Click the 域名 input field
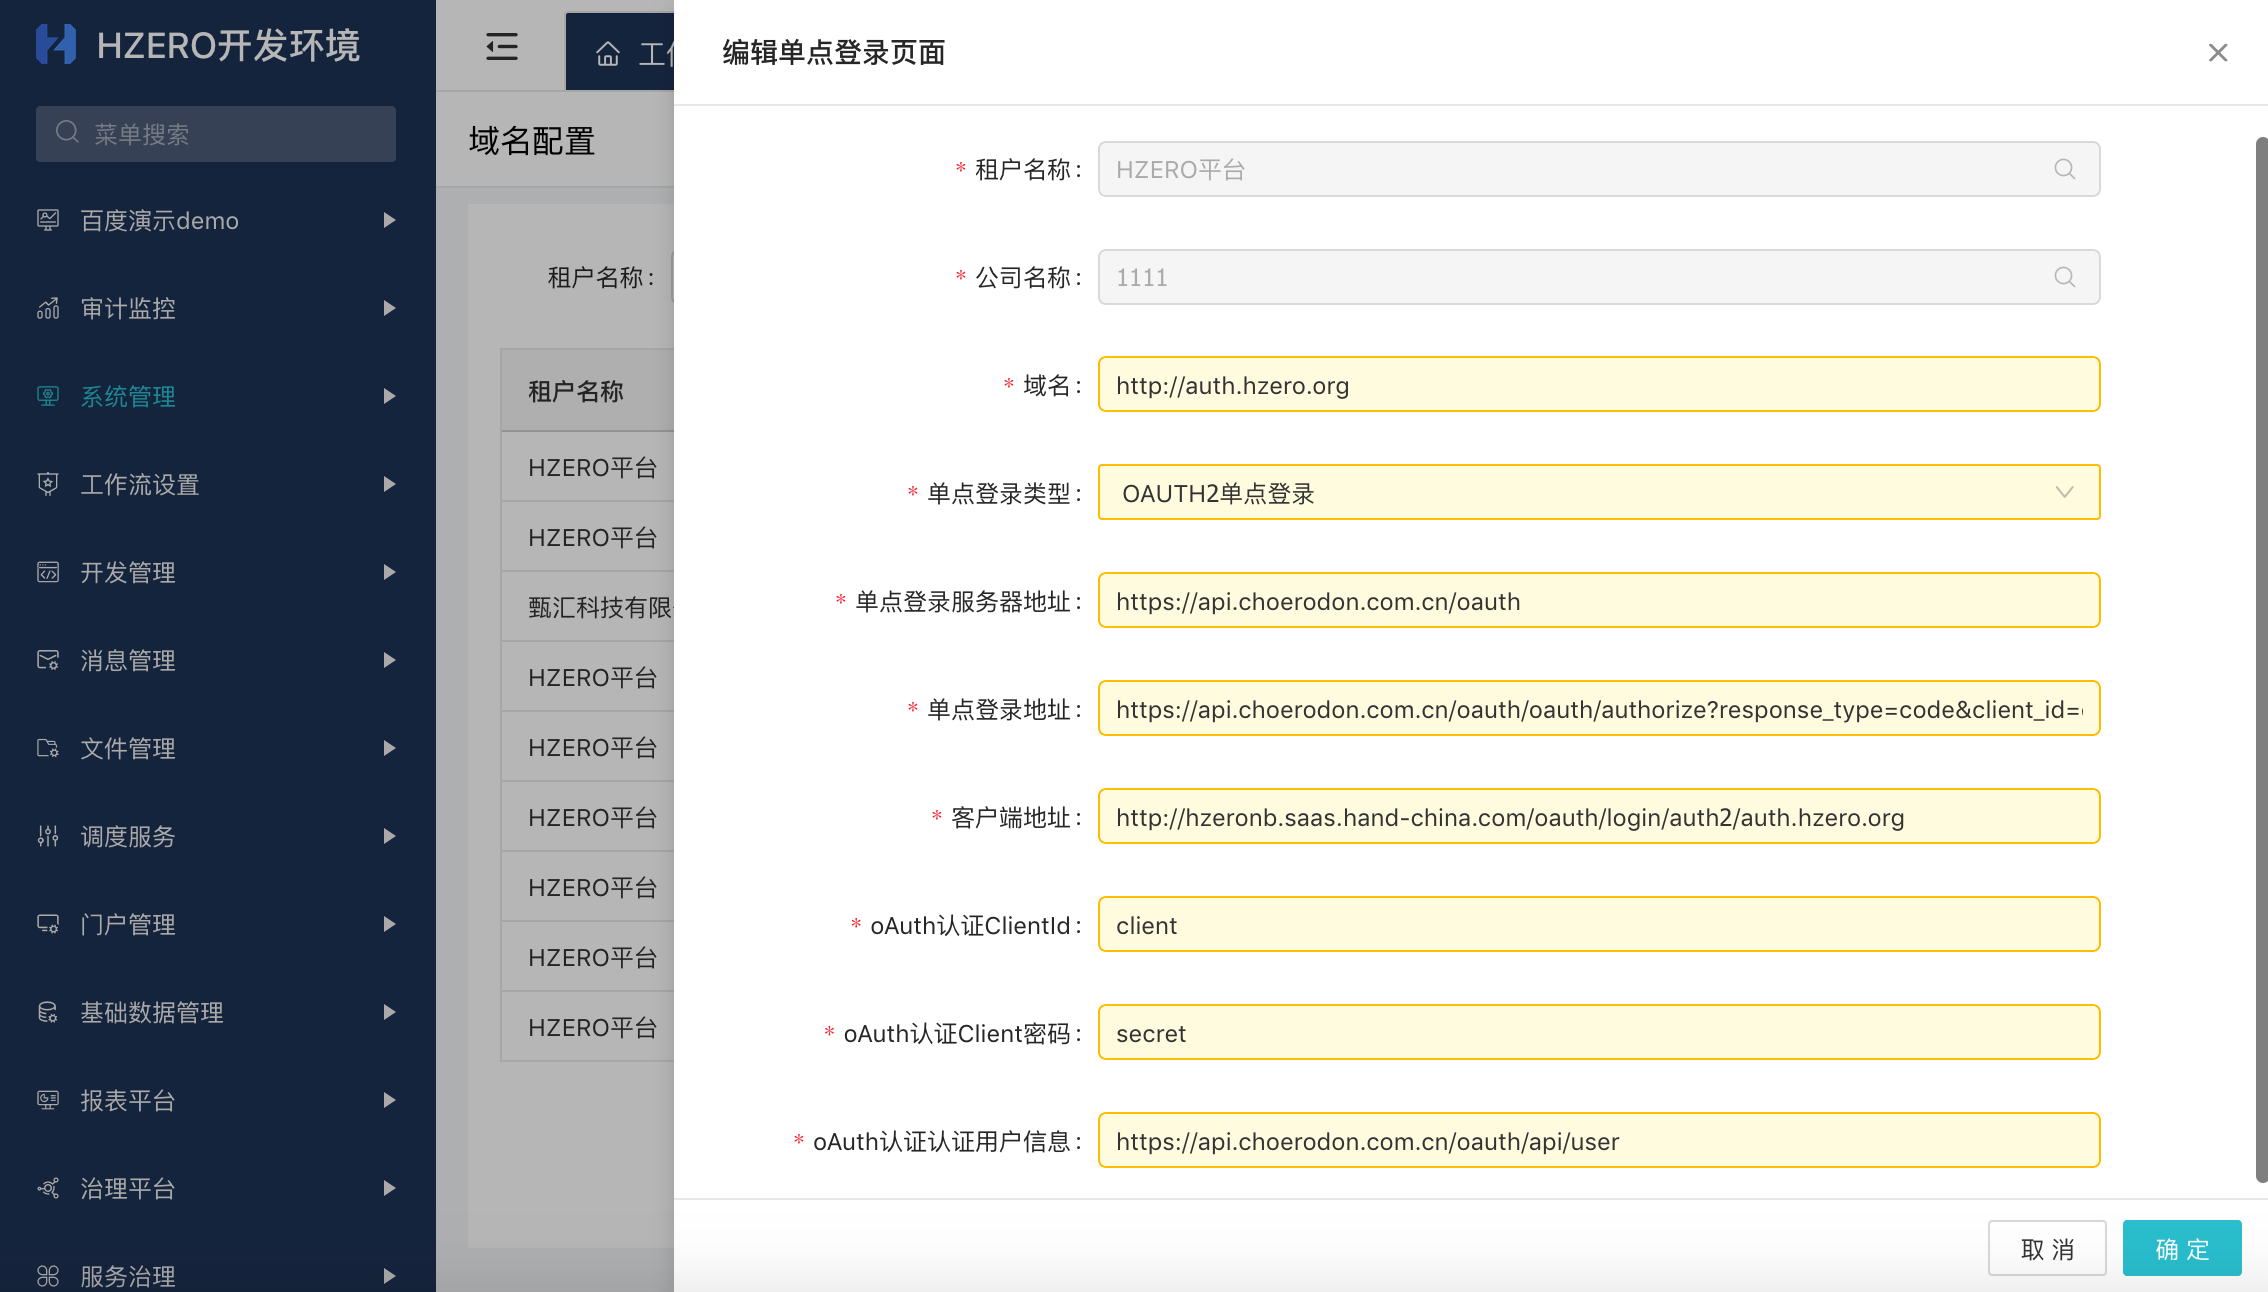The image size is (2268, 1292). click(1598, 384)
